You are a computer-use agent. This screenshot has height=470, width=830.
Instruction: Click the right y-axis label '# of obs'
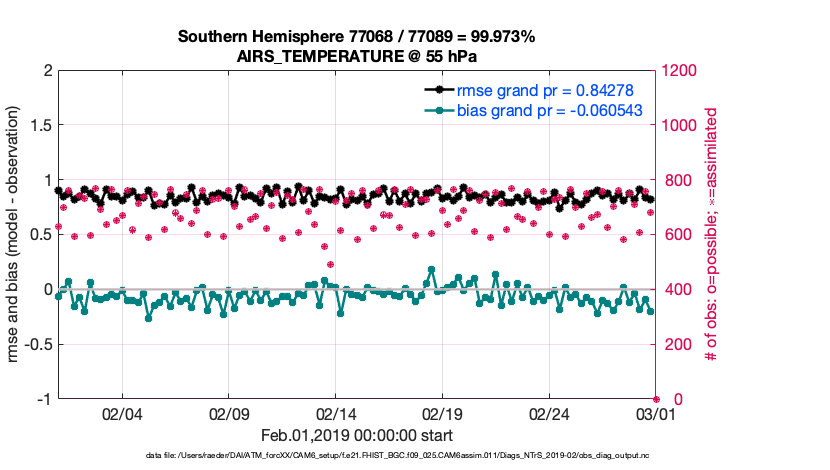pyautogui.click(x=710, y=234)
